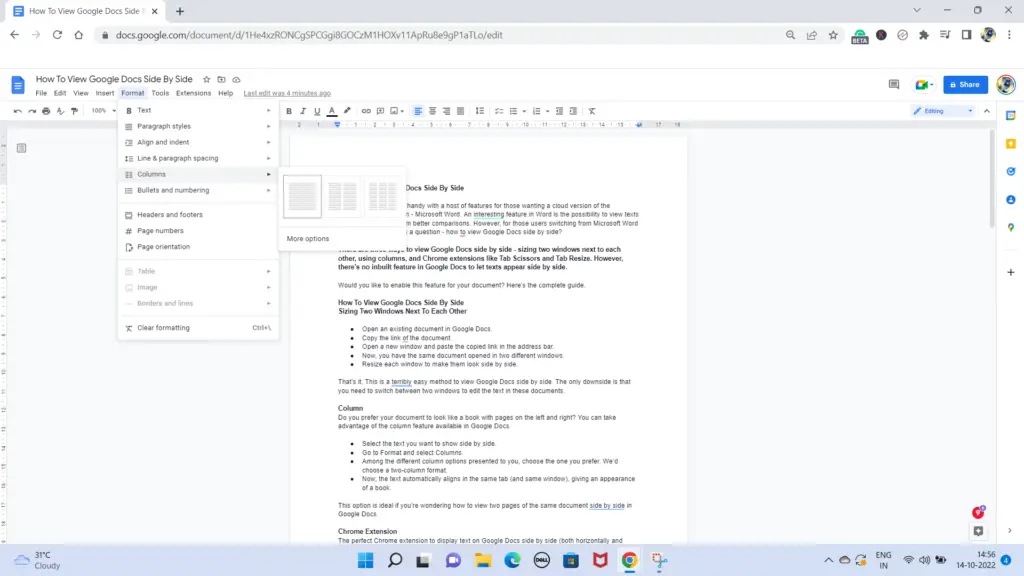The width and height of the screenshot is (1024, 576).
Task: Increase the paragraph indent
Action: click(x=573, y=111)
